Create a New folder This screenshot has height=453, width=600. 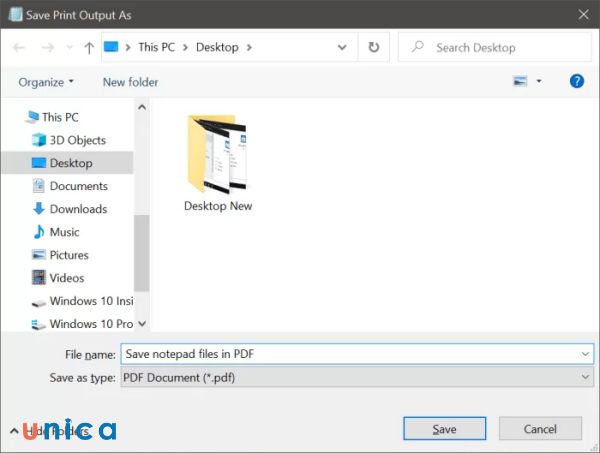[x=130, y=82]
